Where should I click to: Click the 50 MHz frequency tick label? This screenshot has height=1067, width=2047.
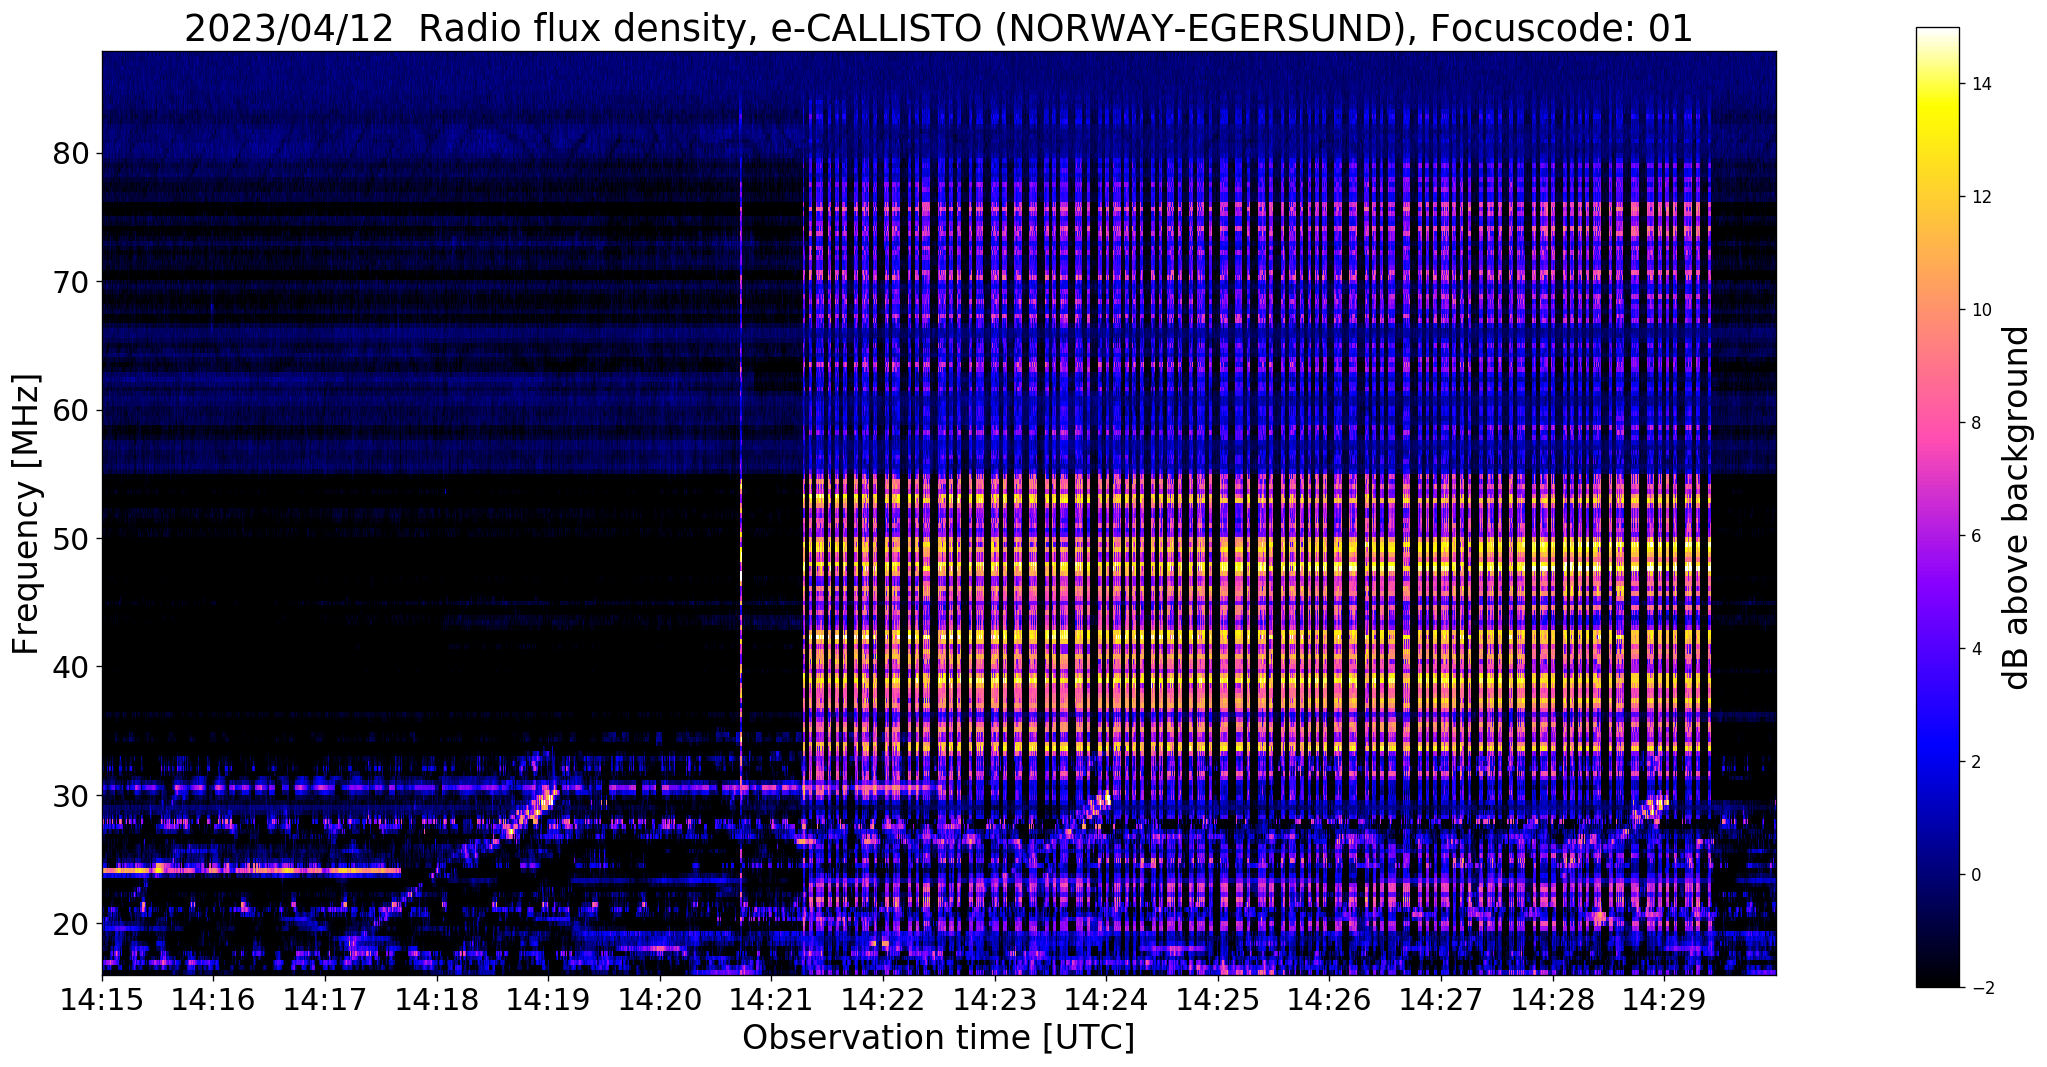(71, 539)
